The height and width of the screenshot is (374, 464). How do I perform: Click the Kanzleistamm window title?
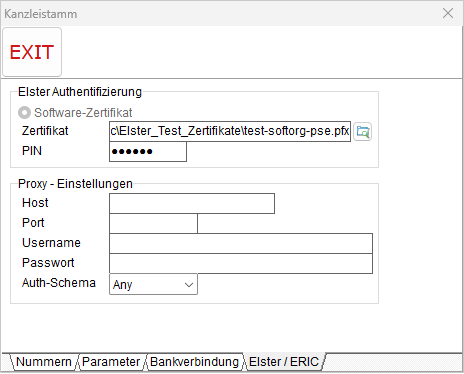(41, 14)
